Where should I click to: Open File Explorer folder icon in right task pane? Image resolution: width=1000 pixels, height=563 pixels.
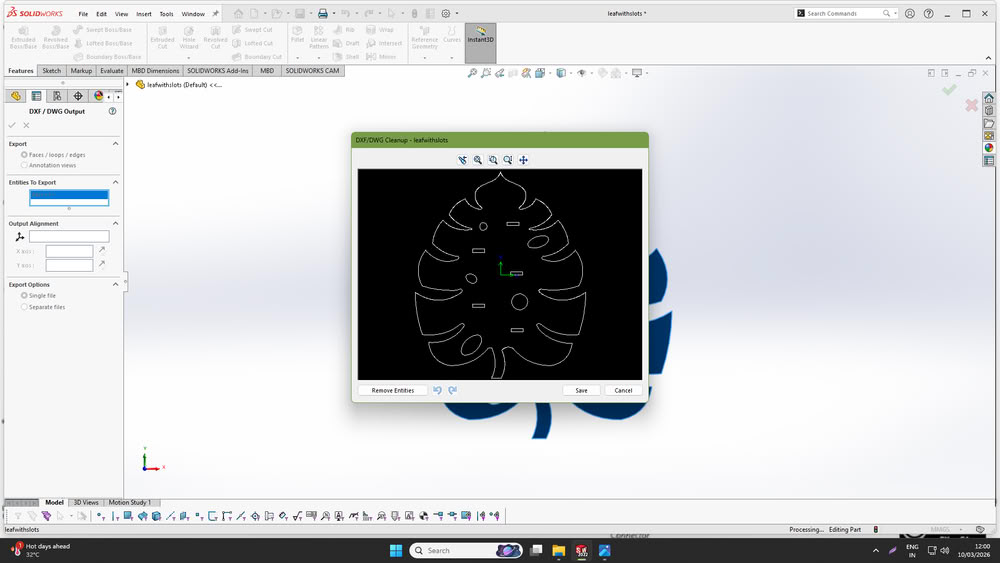click(989, 123)
